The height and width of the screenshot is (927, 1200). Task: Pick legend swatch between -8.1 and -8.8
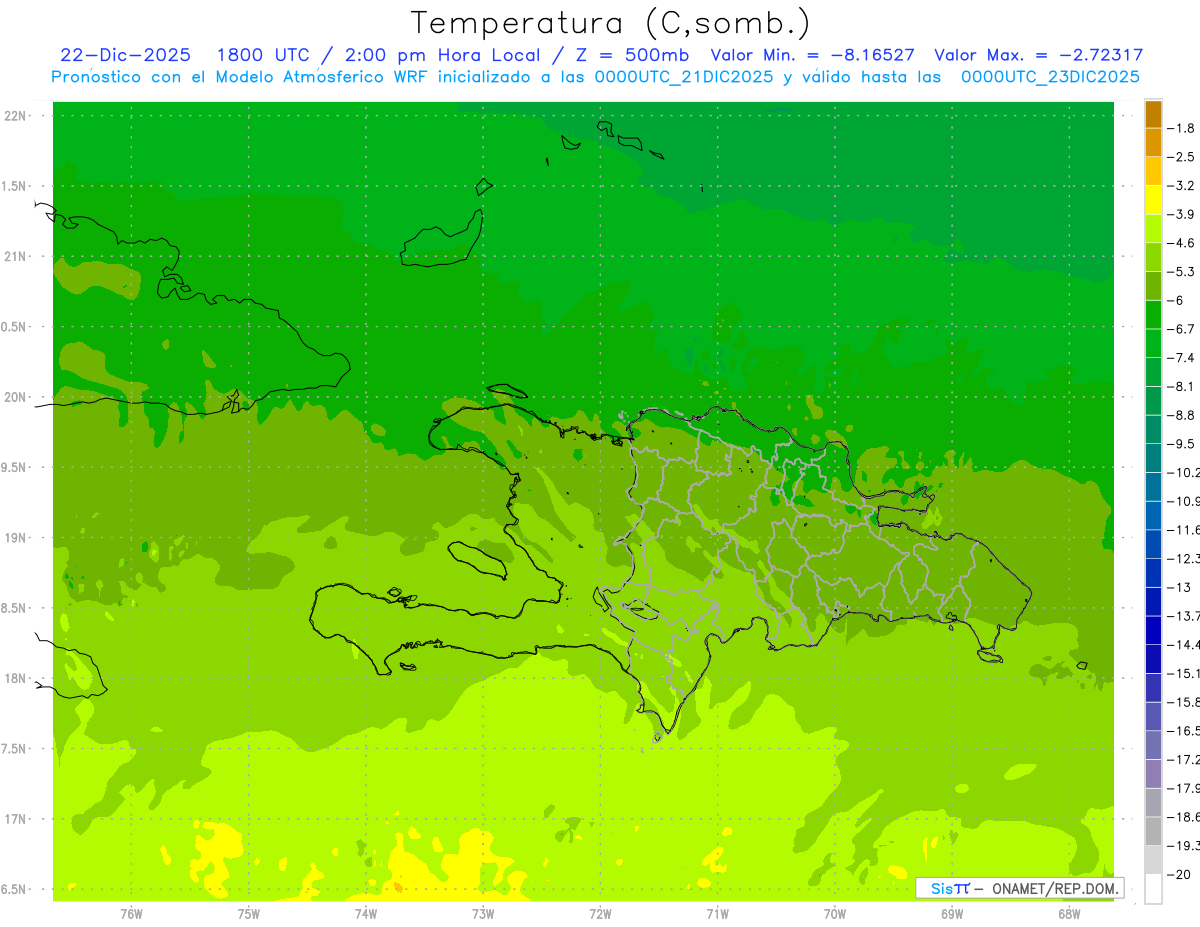pos(1153,401)
